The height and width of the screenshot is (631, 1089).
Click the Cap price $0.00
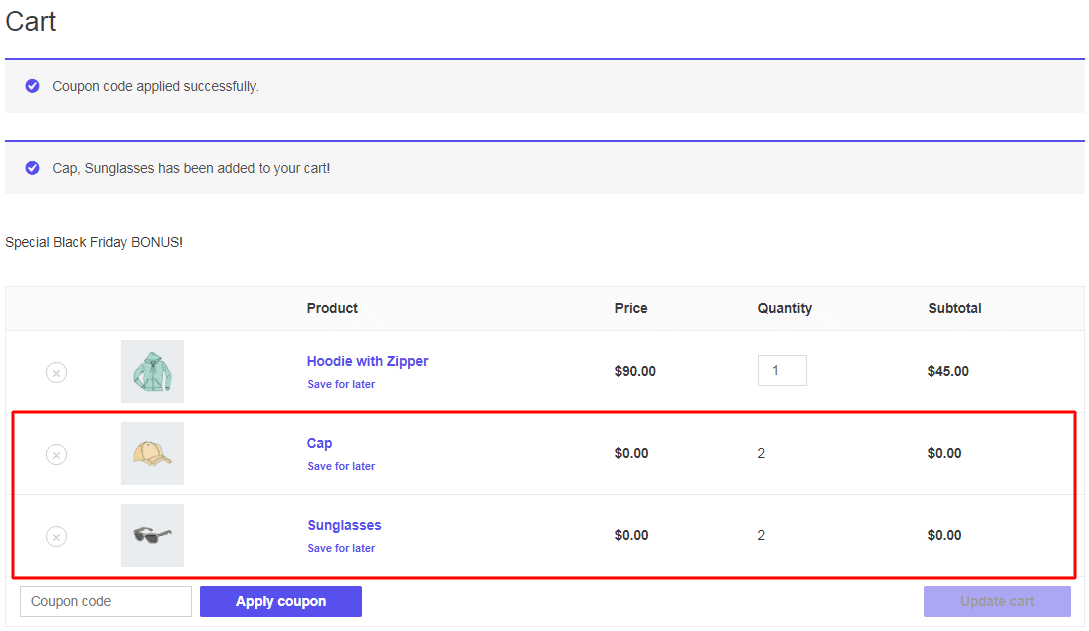631,453
